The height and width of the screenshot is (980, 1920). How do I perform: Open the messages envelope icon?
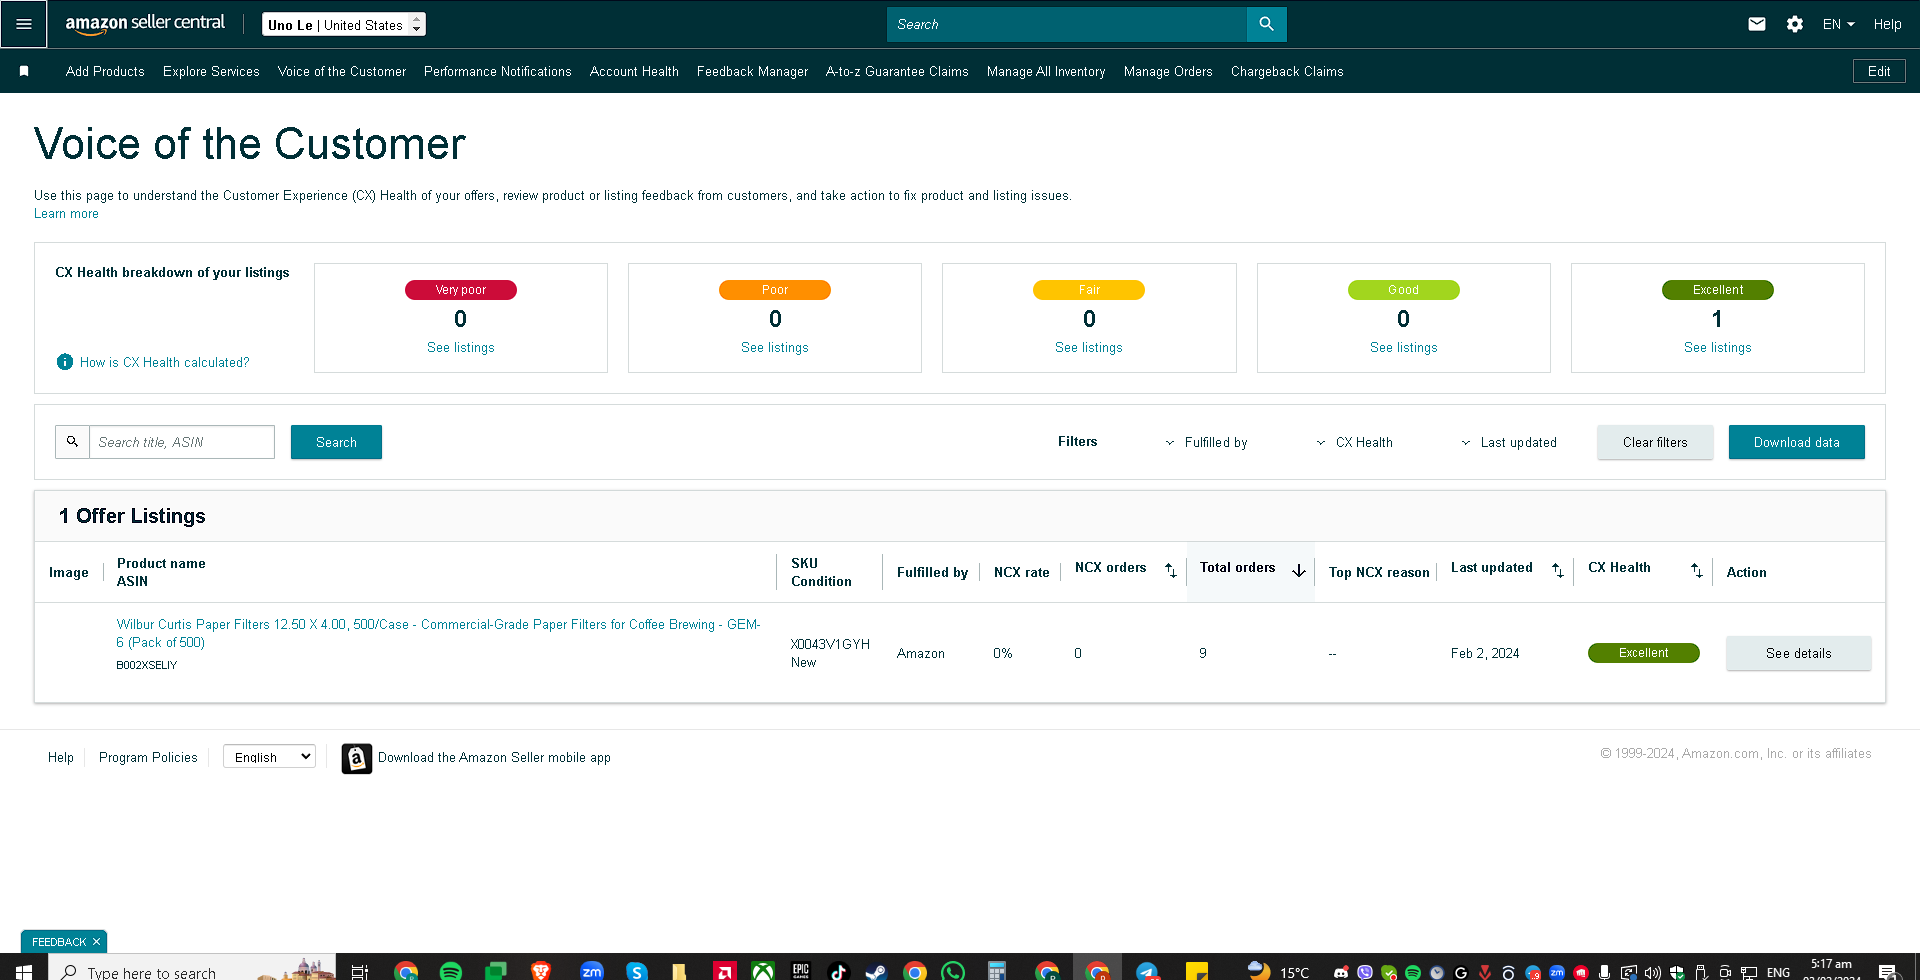click(1757, 24)
